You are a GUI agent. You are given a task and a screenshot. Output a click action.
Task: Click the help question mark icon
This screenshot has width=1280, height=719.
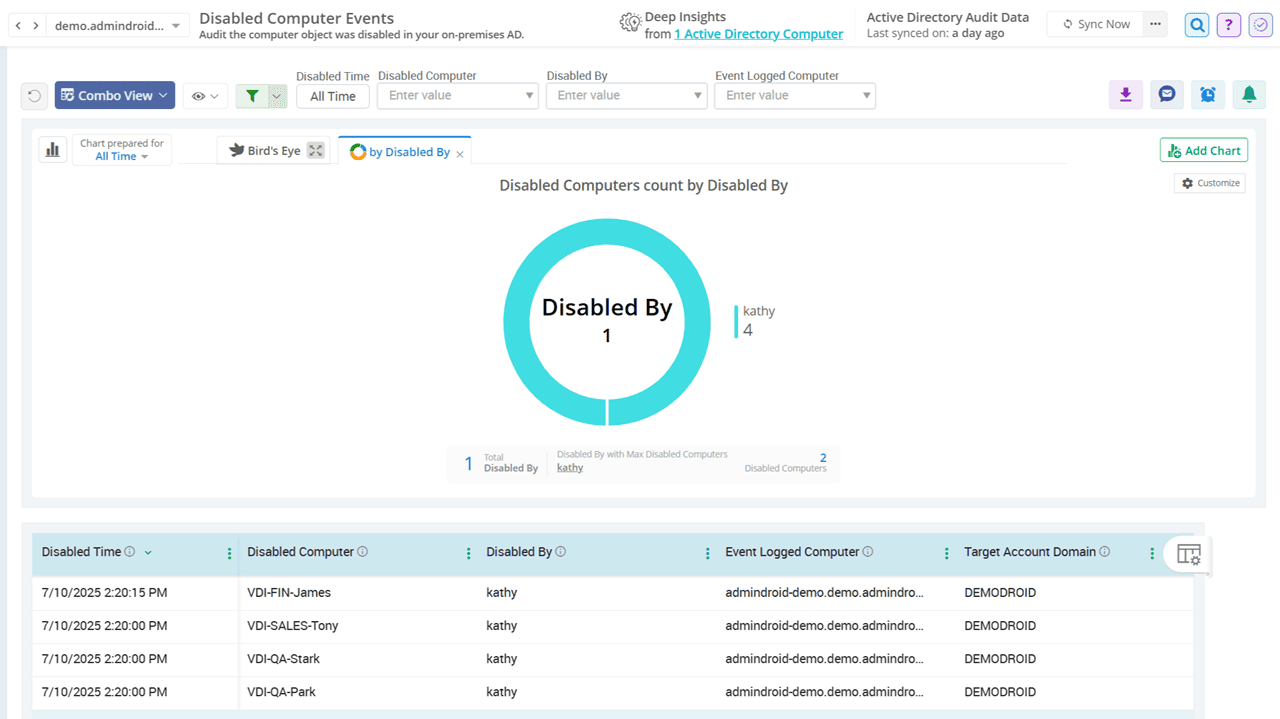coord(1229,25)
